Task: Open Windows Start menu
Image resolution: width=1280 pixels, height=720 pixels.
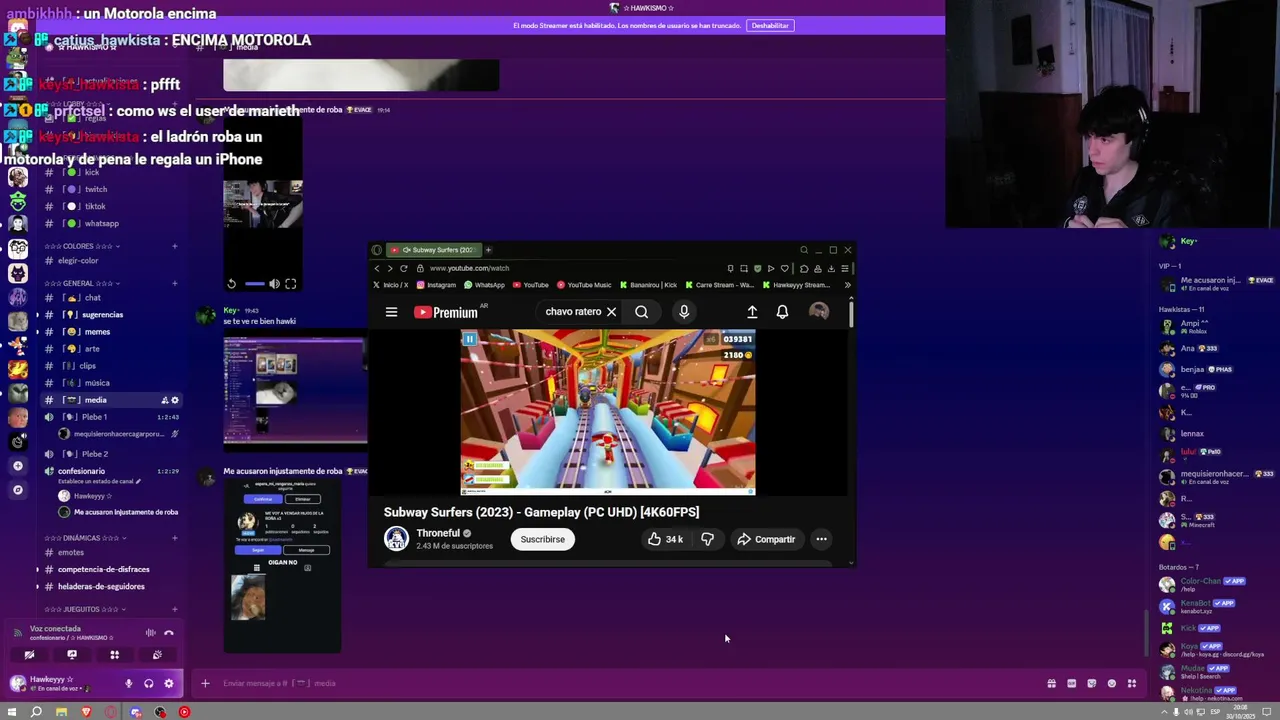Action: coord(12,712)
